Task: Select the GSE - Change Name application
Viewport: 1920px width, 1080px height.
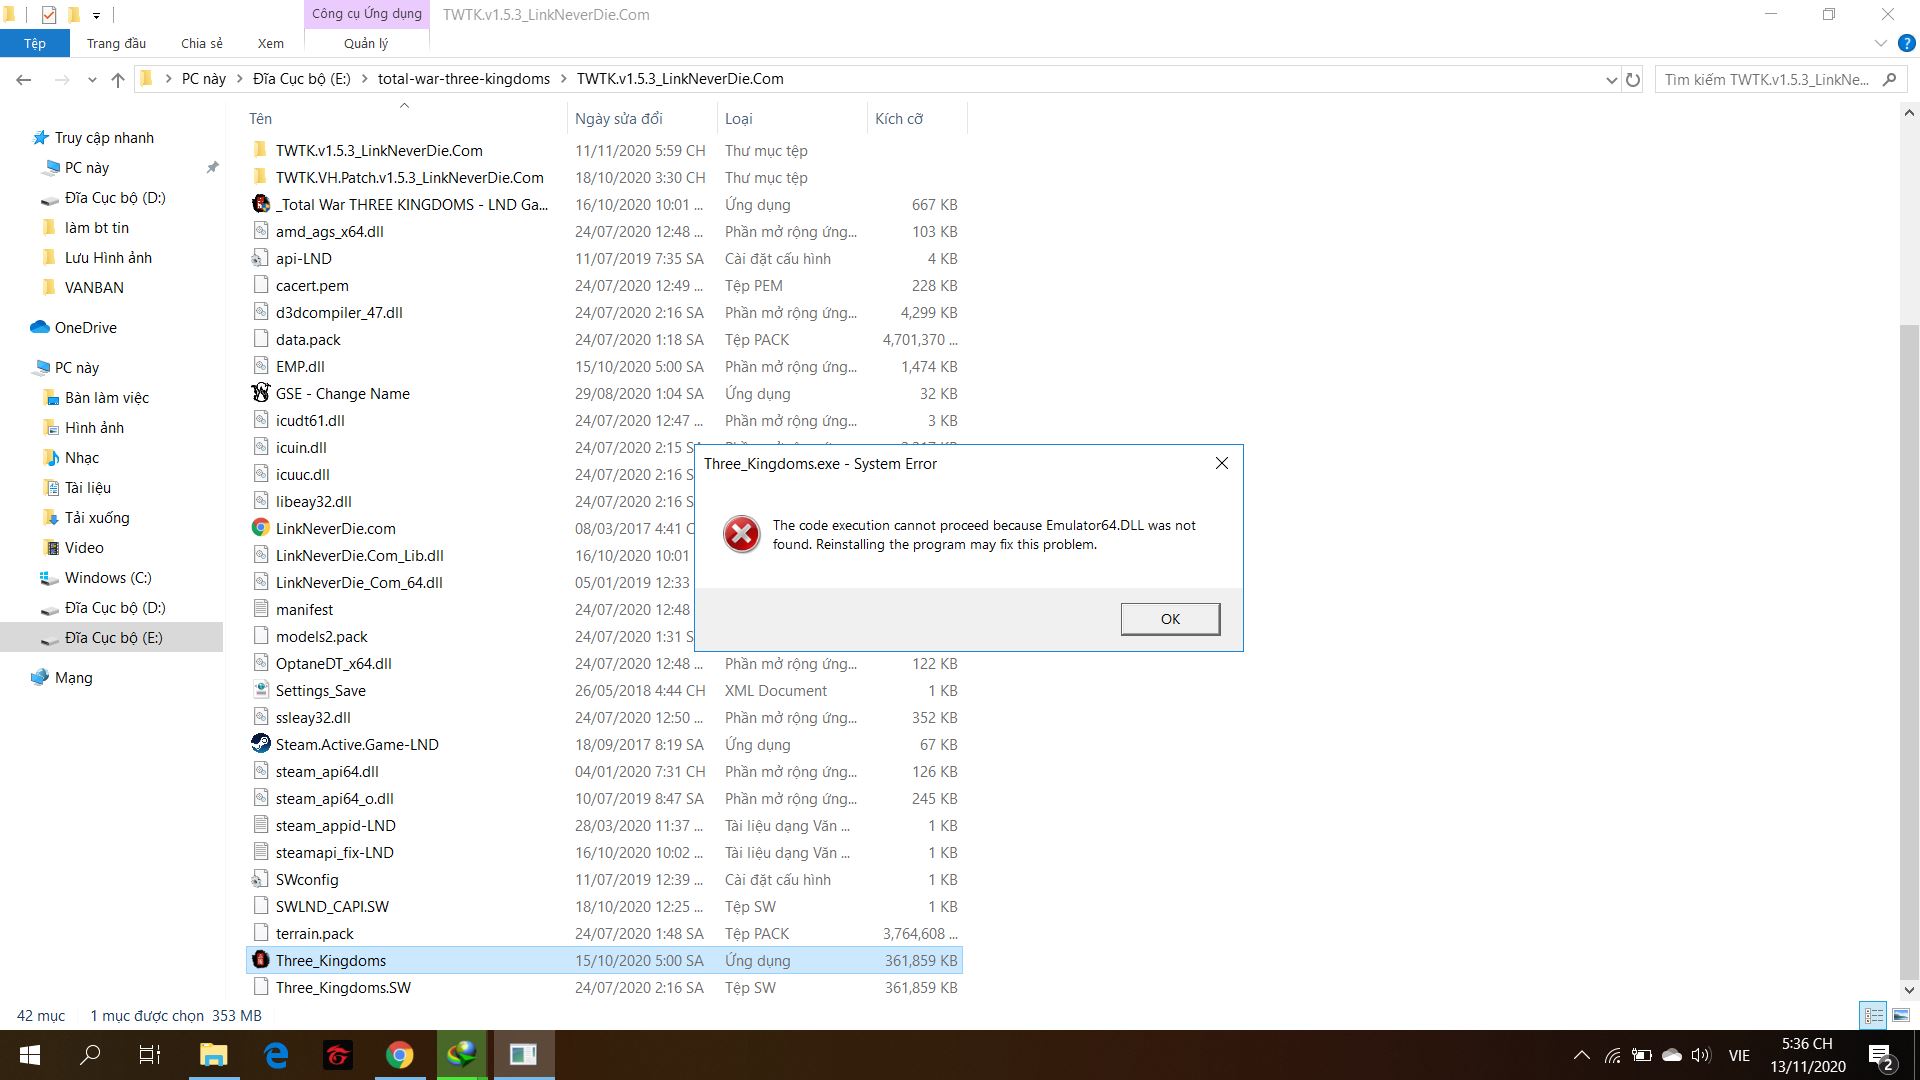Action: pos(342,393)
